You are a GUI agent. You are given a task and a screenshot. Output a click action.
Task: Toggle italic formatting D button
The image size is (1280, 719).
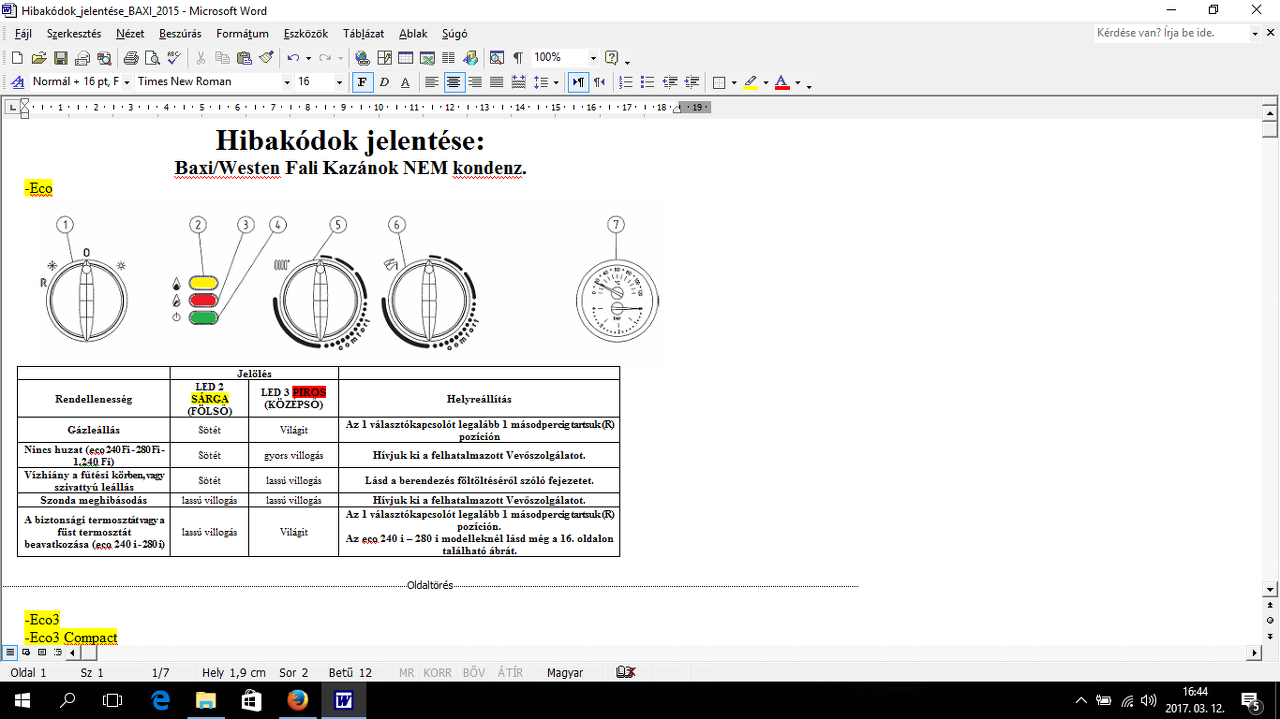click(x=383, y=82)
